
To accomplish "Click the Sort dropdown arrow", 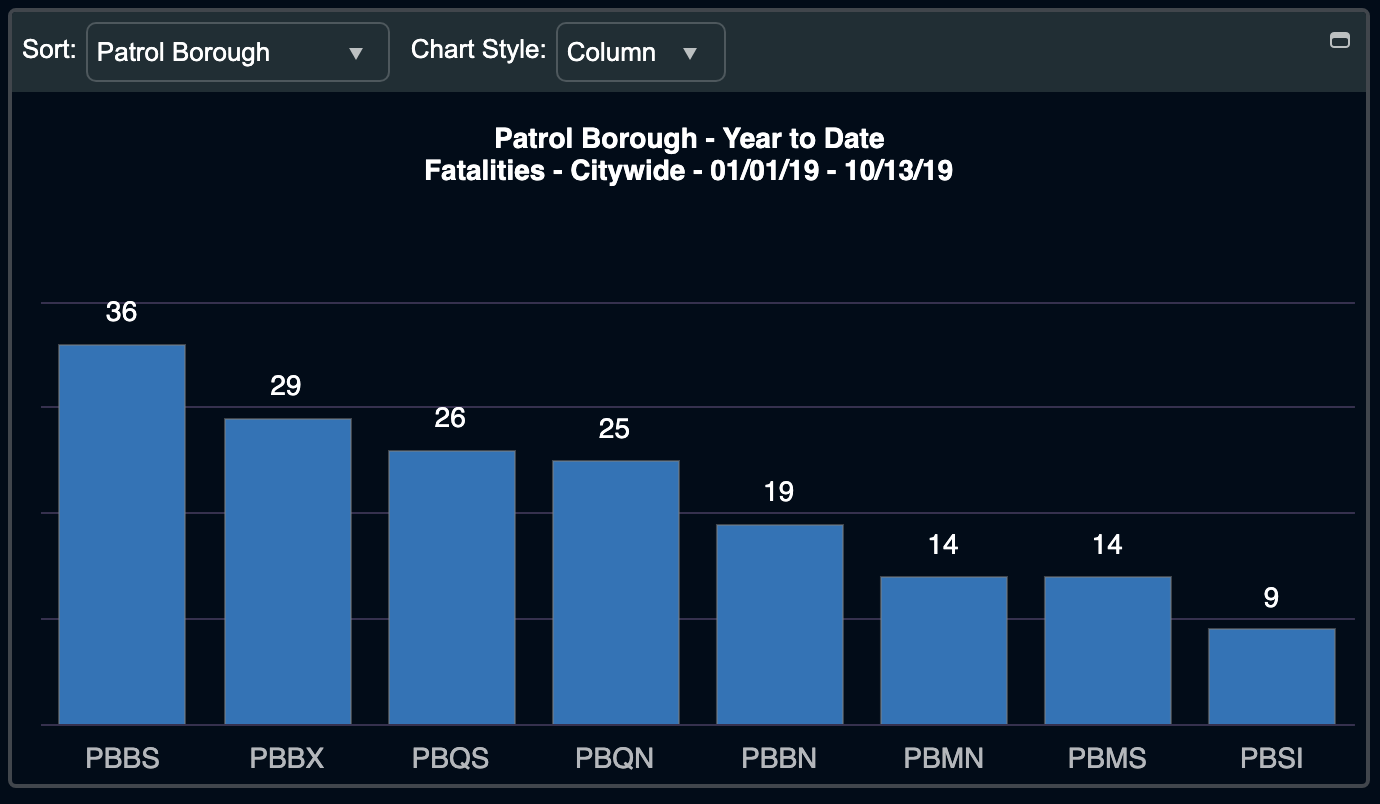I will (x=356, y=53).
